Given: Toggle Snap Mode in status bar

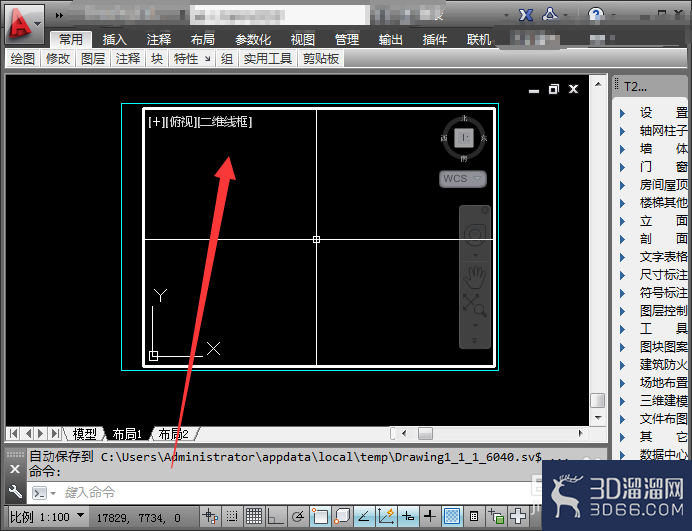Looking at the screenshot, I should (232, 516).
